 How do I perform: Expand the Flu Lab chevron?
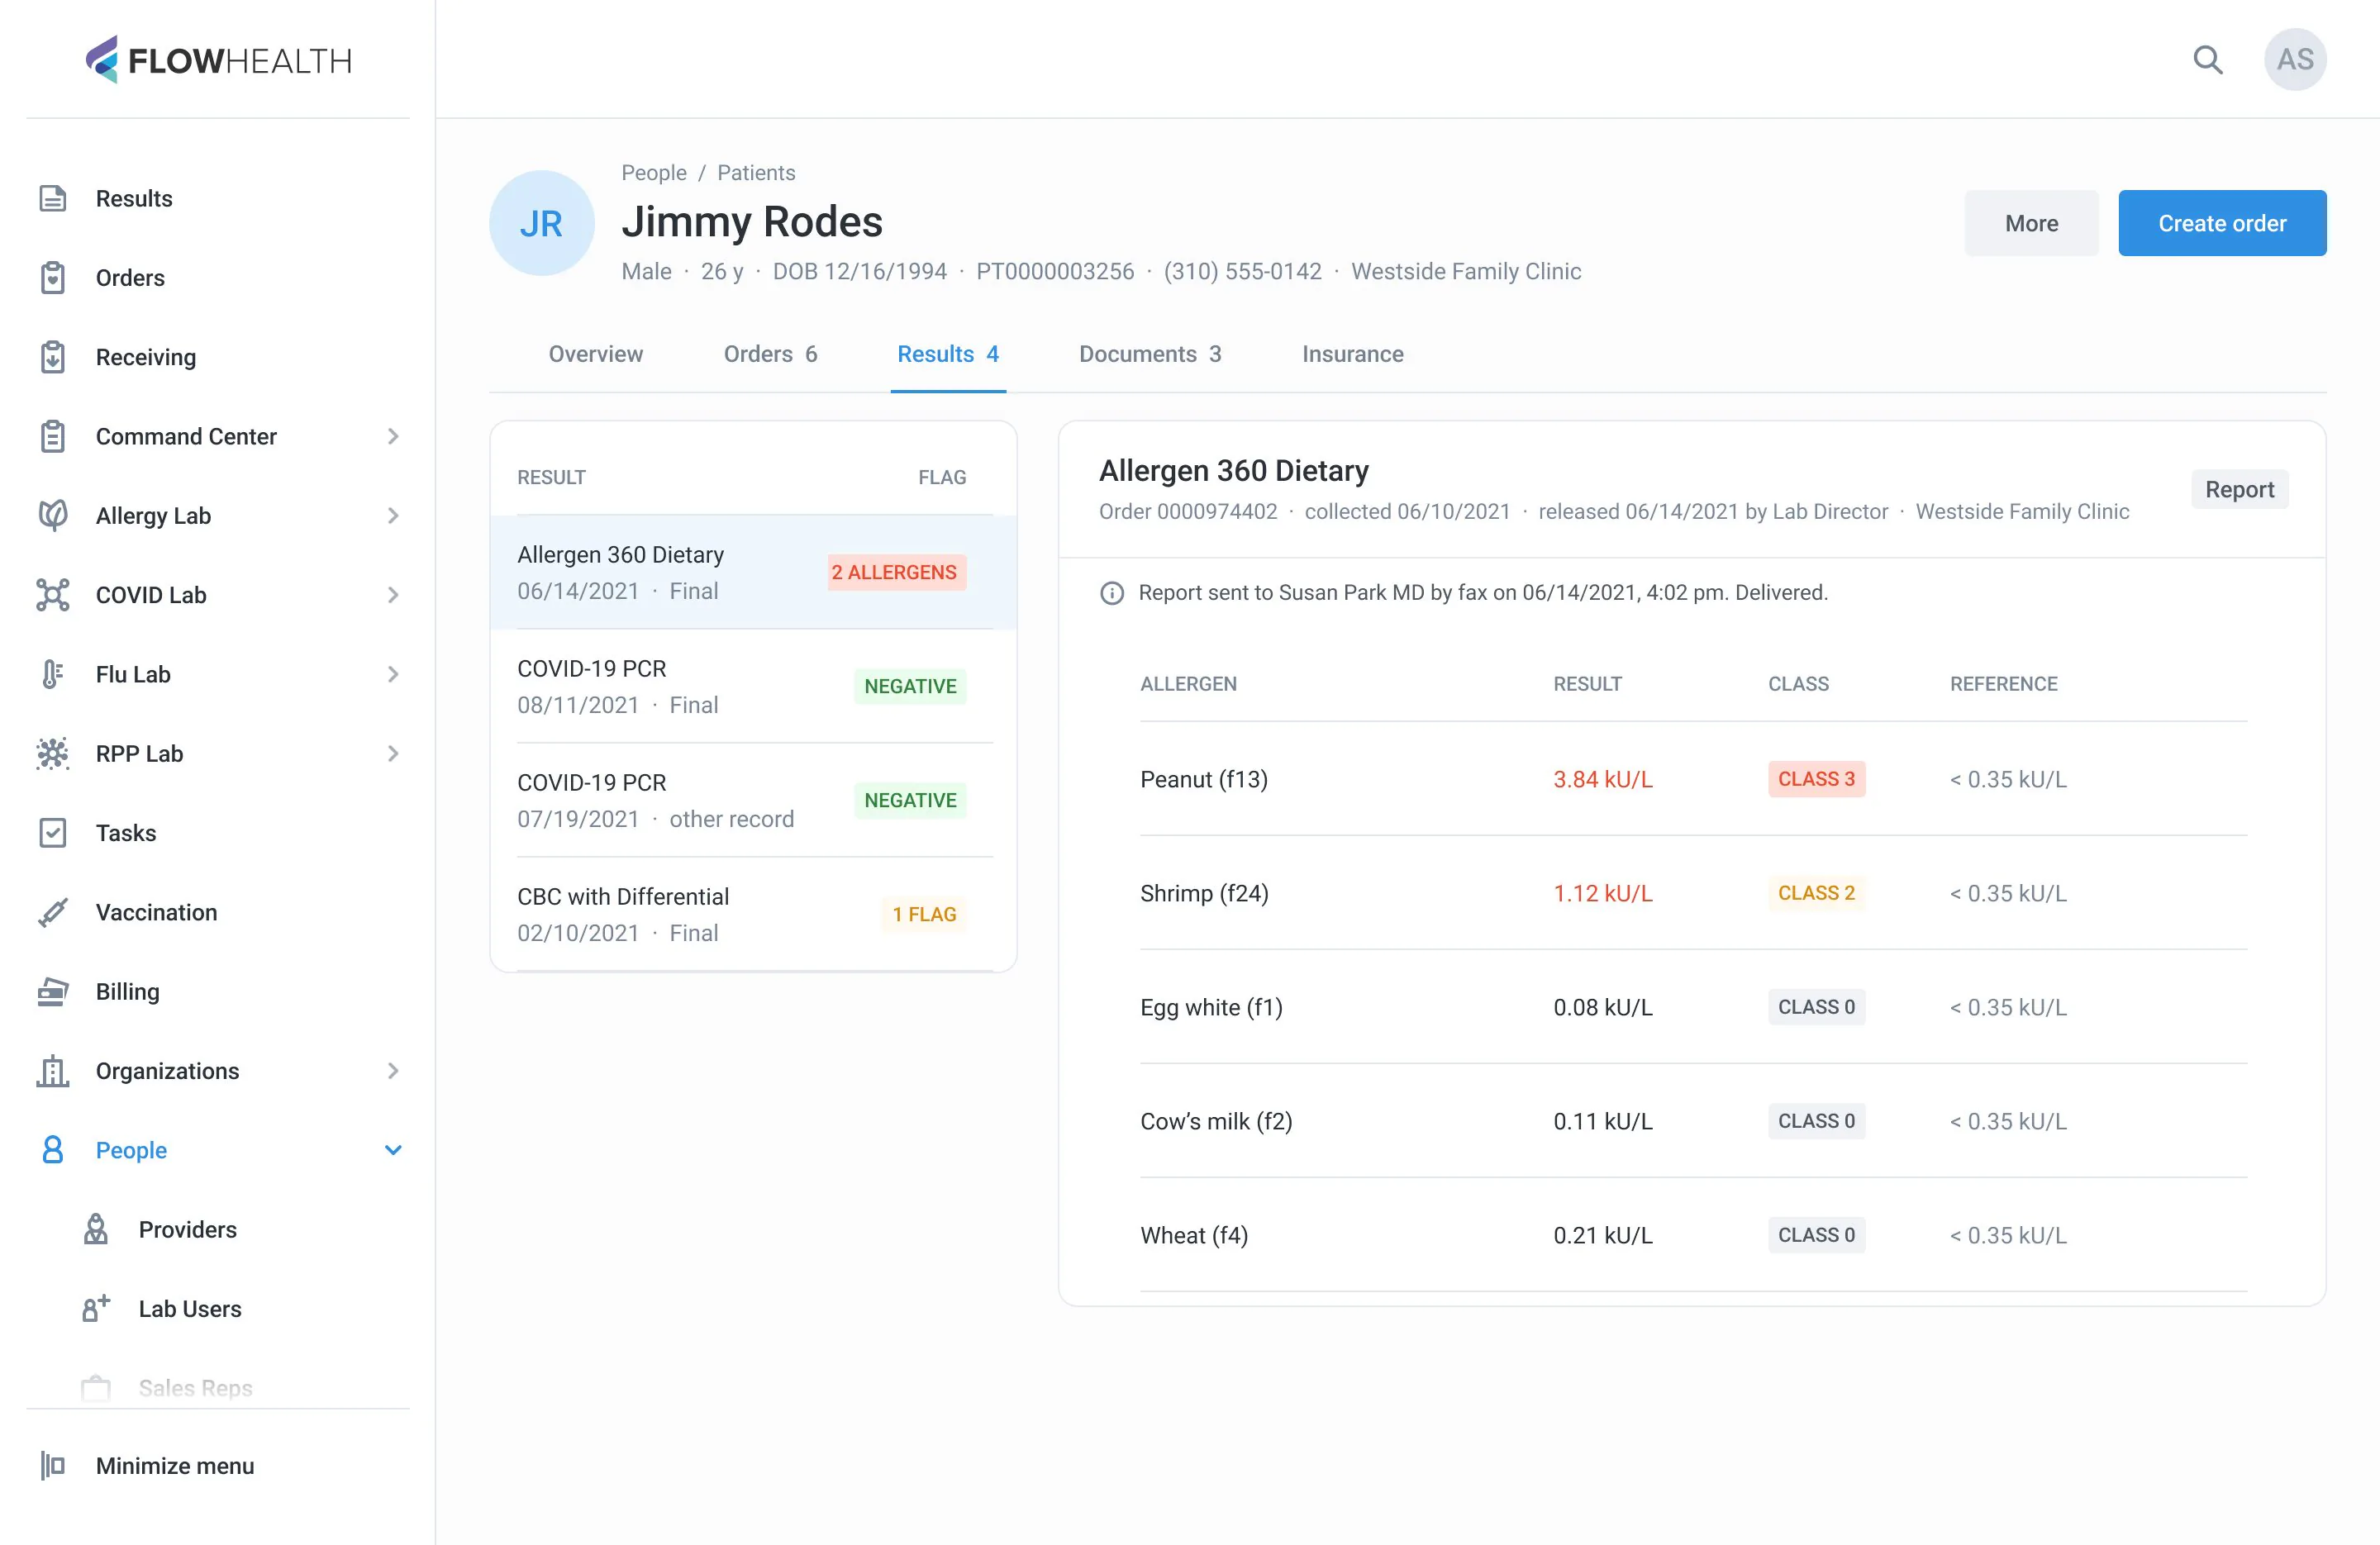[x=393, y=674]
